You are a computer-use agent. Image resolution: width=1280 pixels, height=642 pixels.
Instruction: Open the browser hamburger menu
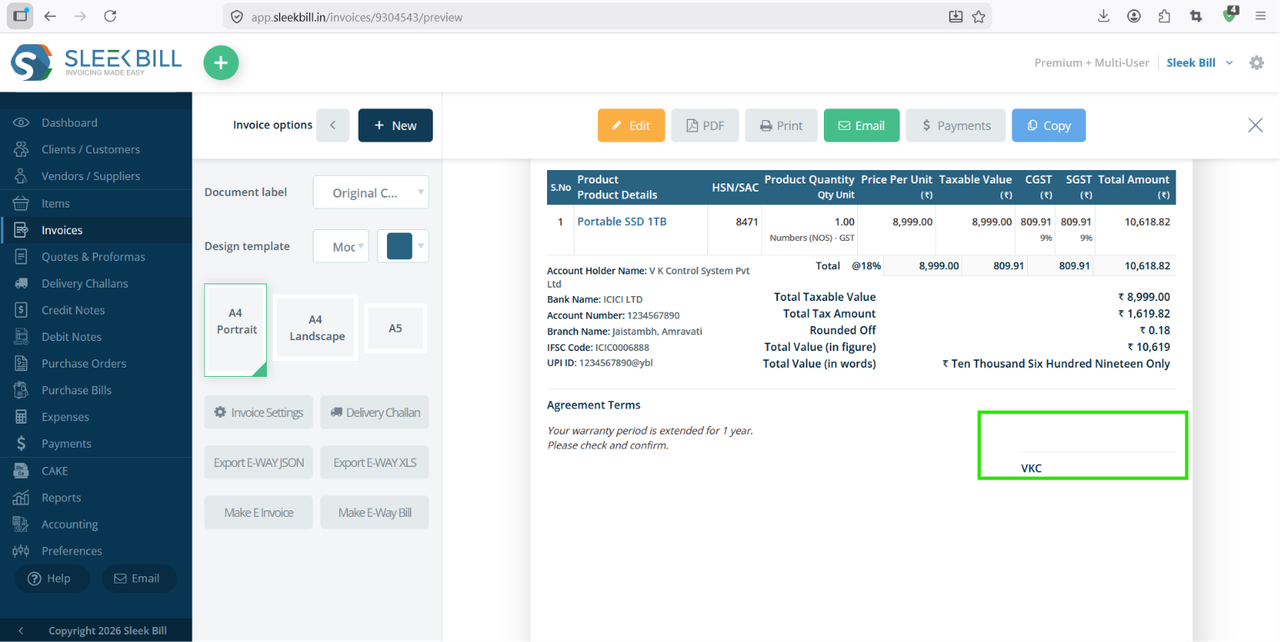coord(1260,16)
